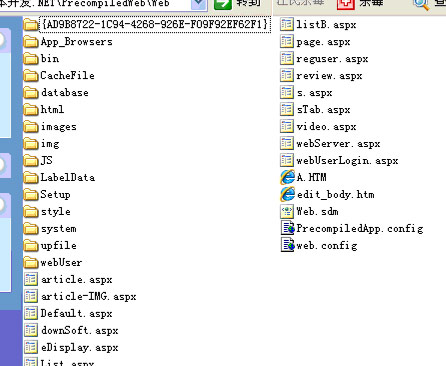The height and width of the screenshot is (366, 446).
Task: Click the A.HTM Internet Explorer icon
Action: point(287,177)
